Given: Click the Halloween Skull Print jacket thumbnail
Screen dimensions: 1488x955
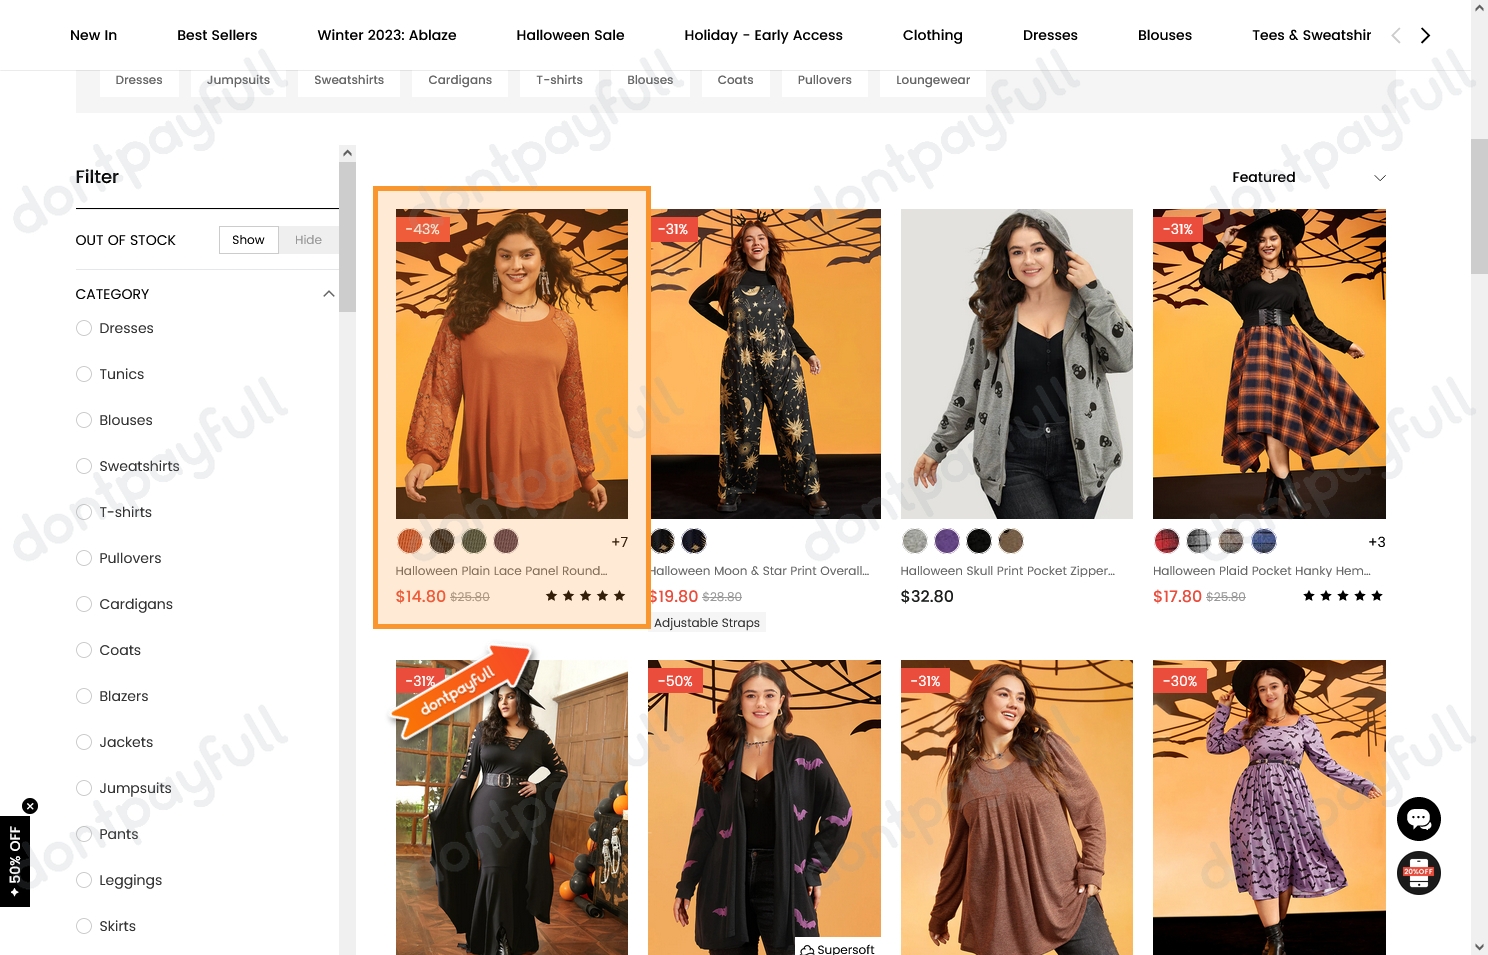Looking at the screenshot, I should coord(1016,363).
